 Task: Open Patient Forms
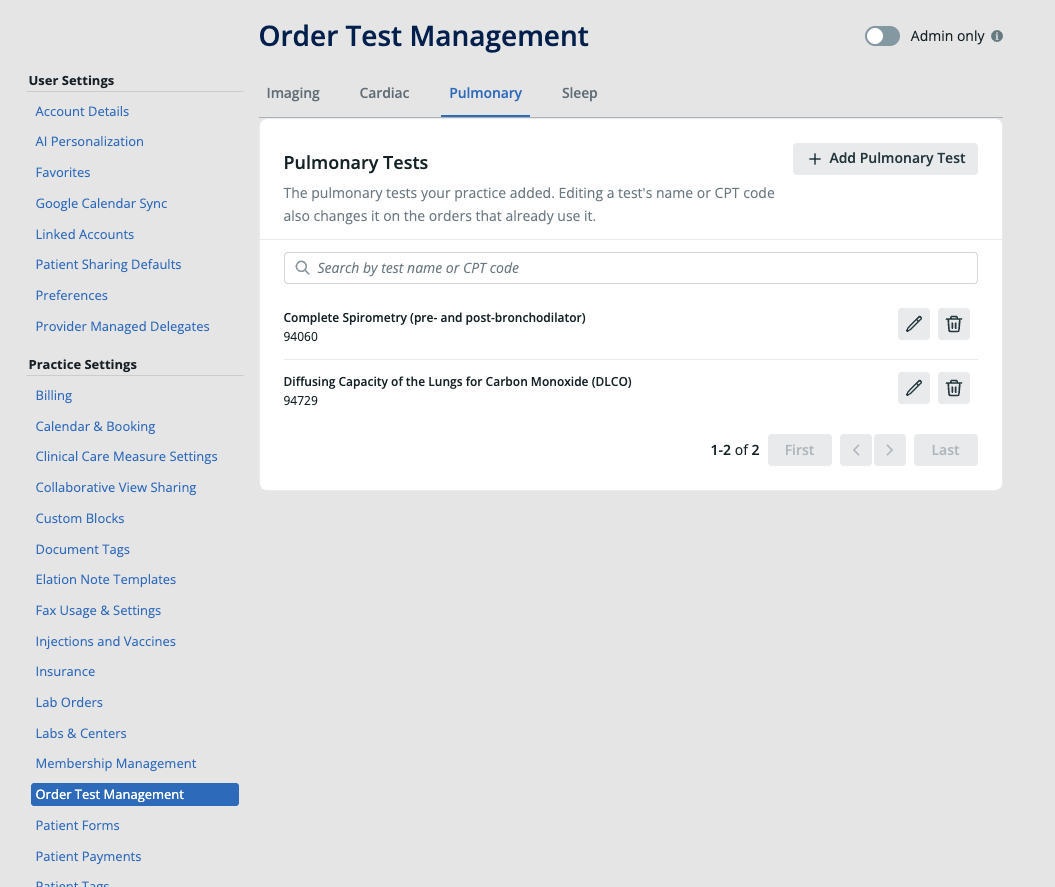[x=77, y=825]
